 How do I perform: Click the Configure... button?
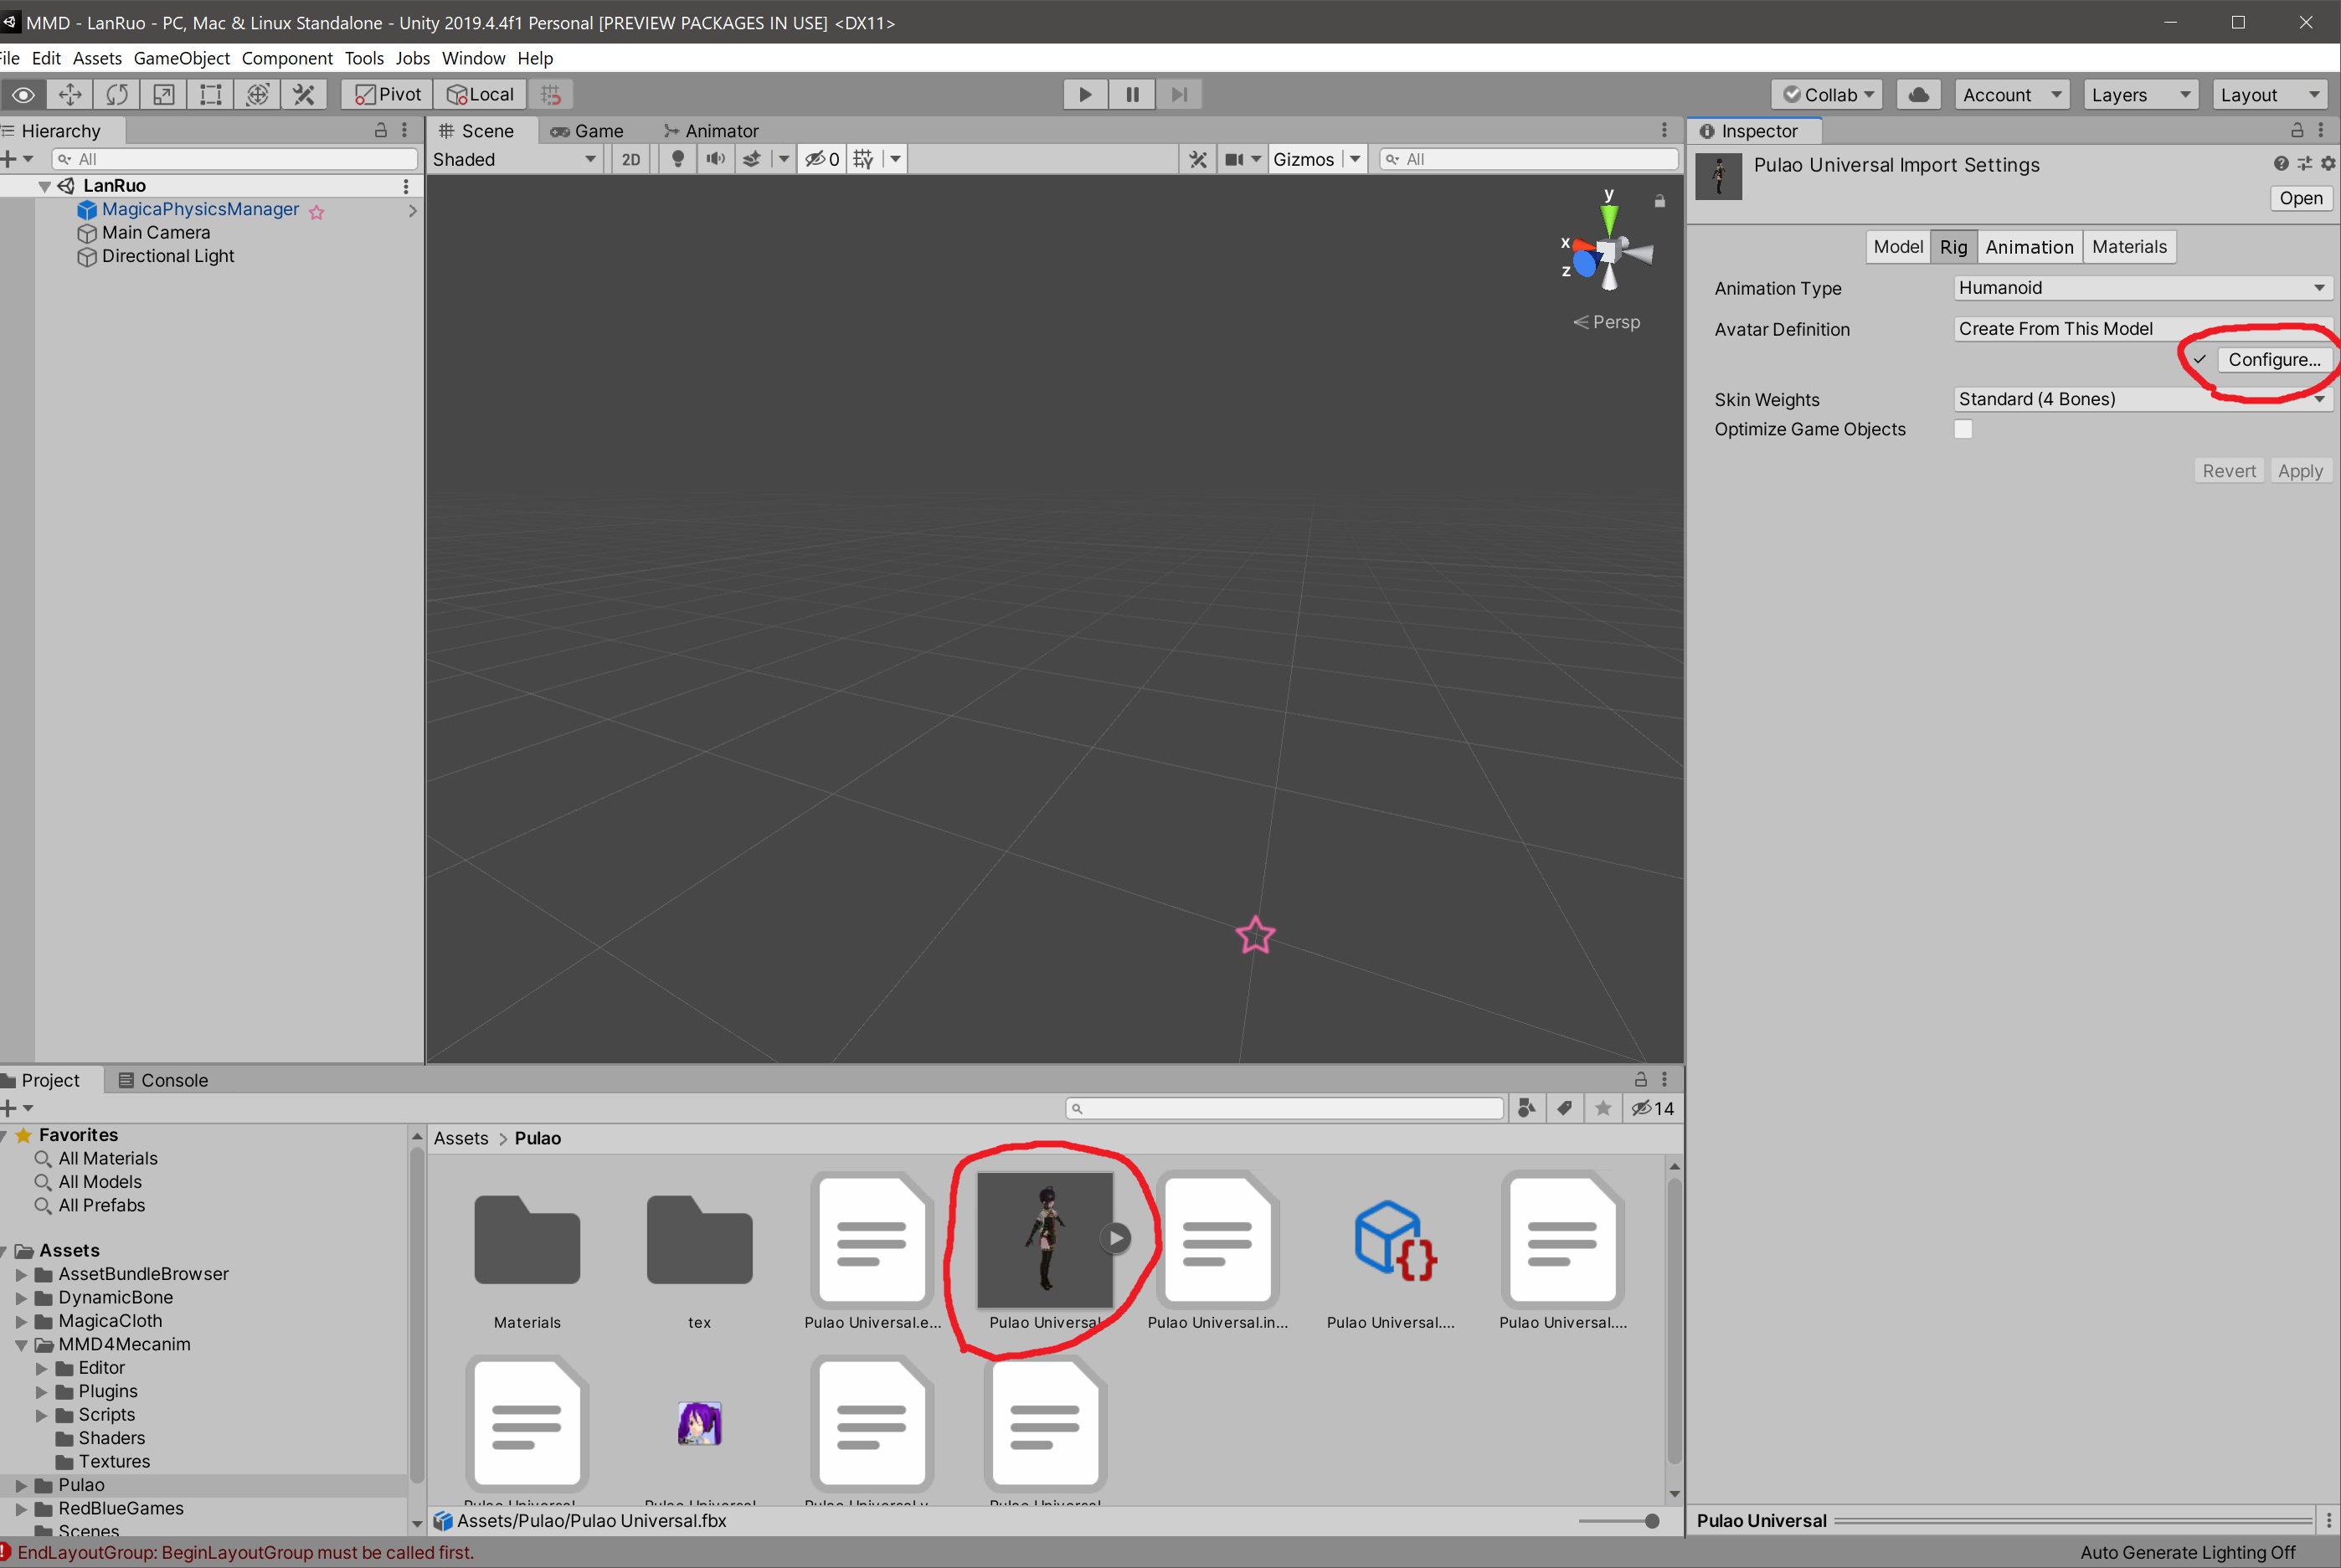[2273, 360]
